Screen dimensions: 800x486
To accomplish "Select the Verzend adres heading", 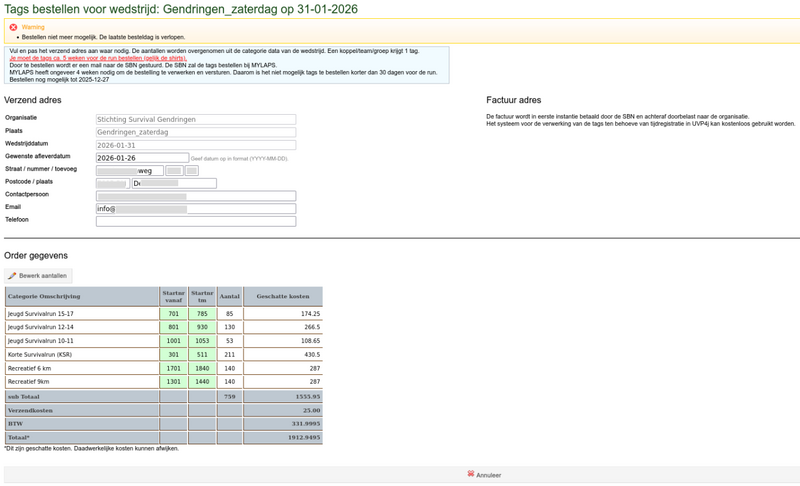I will coord(33,100).
